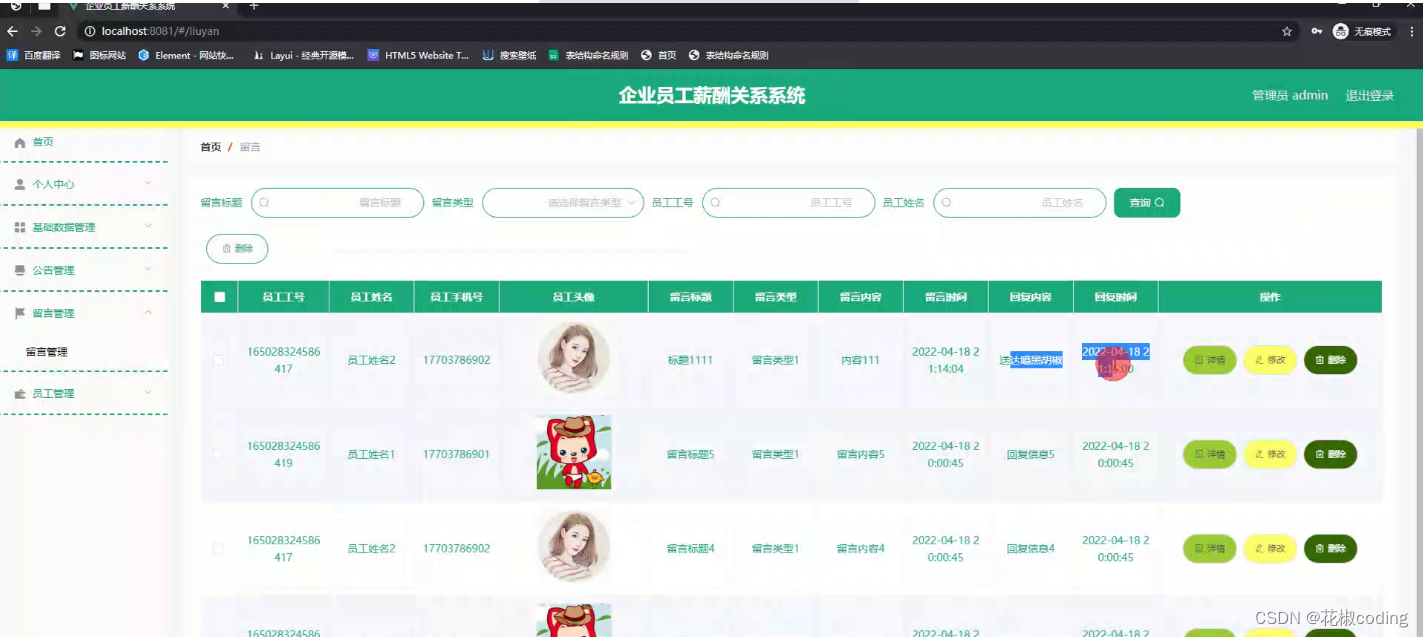Click 删除 button for 留言标题4 row
This screenshot has height=637, width=1423.
(1330, 548)
